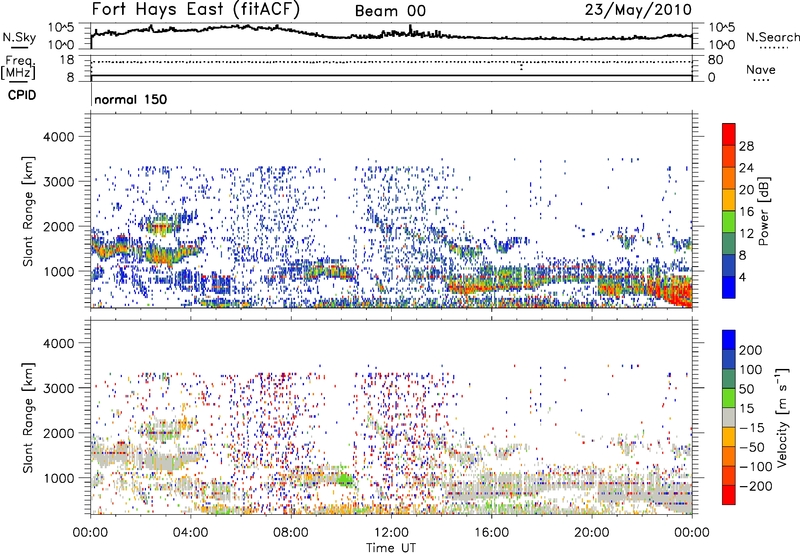Click the green velocity patch near 10:00 UT
The height and width of the screenshot is (554, 800).
345,480
